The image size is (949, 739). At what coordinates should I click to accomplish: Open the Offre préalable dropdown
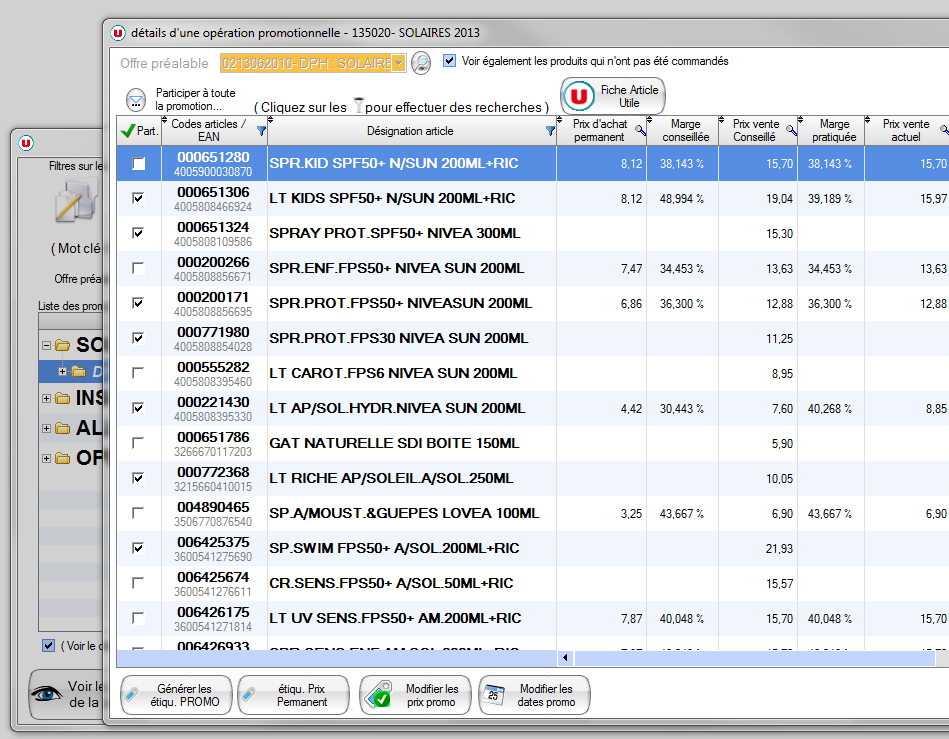coord(399,64)
